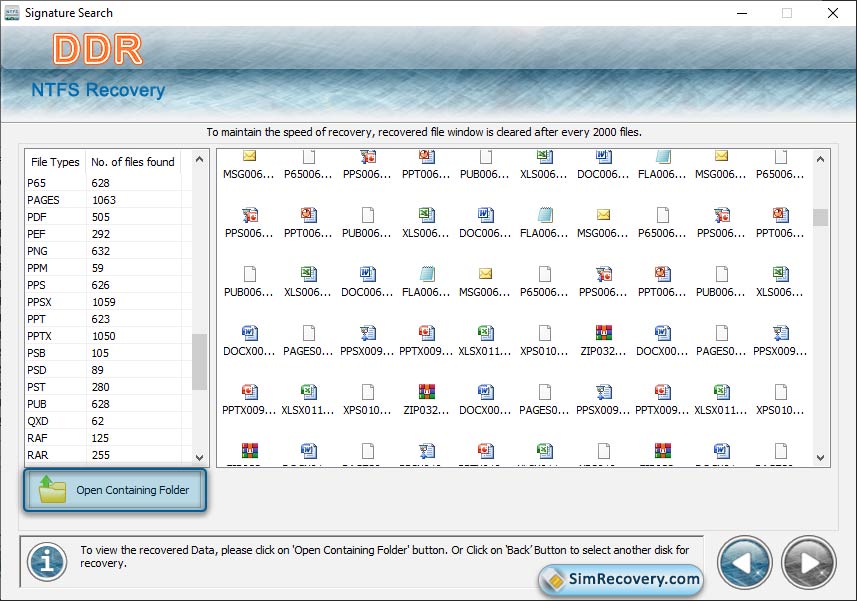The width and height of the screenshot is (857, 601).
Task: Visit the SimRecovery.com link
Action: [x=621, y=579]
